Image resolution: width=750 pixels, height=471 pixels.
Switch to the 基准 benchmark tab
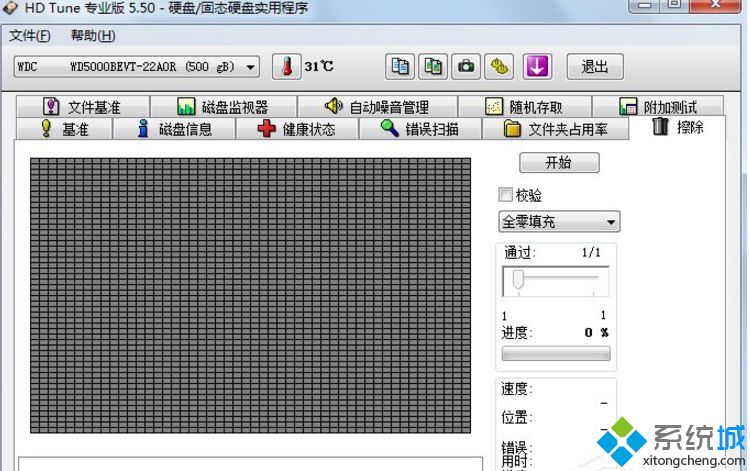64,129
